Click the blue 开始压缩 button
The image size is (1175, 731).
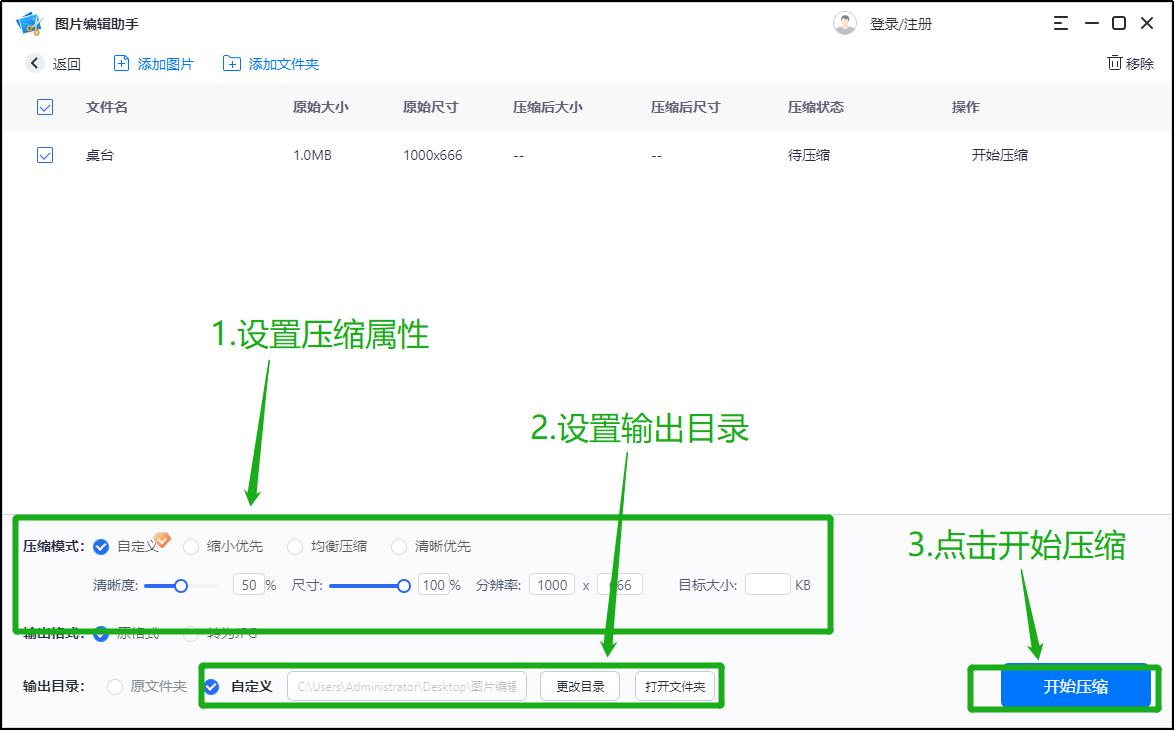(1076, 687)
